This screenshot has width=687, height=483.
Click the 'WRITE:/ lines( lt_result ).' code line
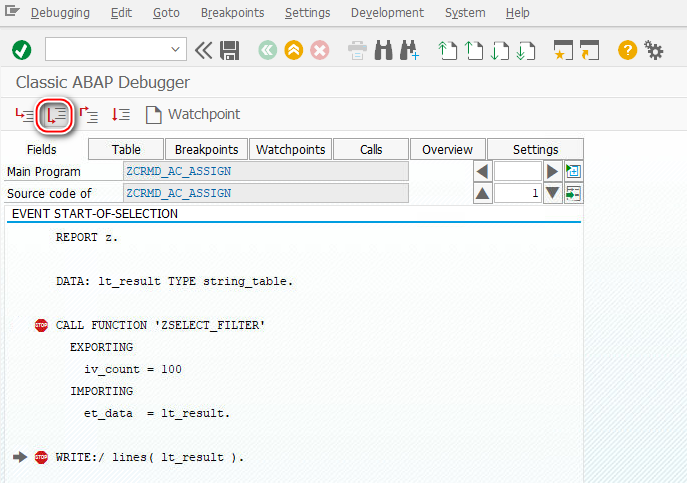pos(149,457)
